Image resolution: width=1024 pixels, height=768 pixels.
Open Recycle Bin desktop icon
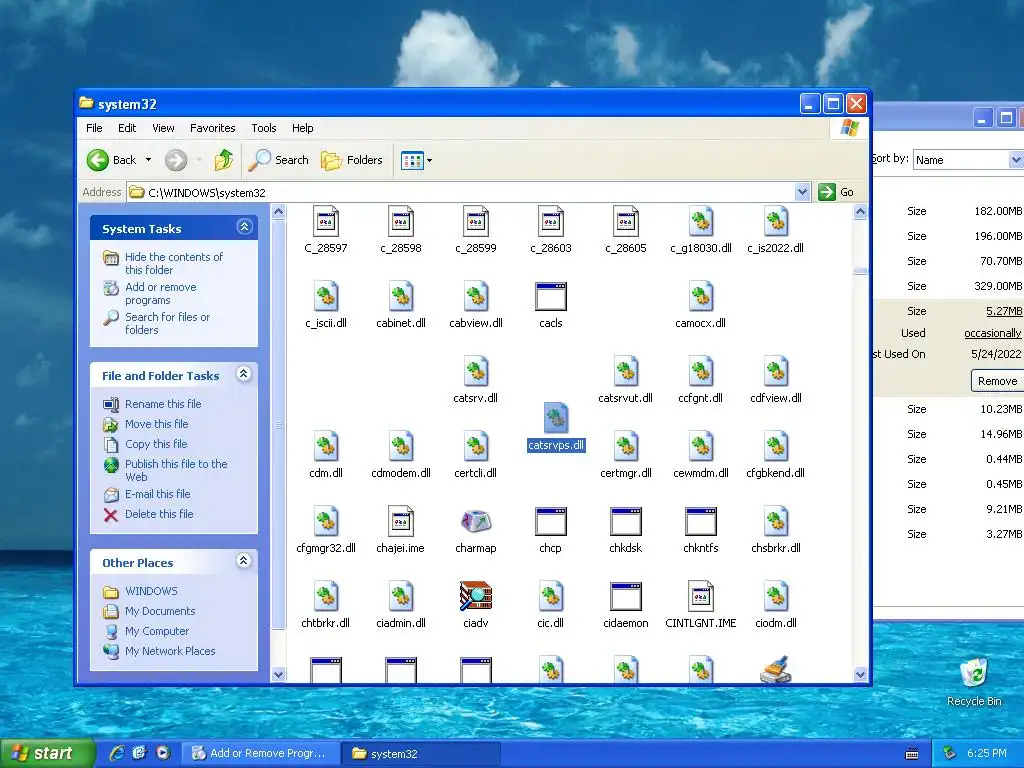[x=974, y=681]
